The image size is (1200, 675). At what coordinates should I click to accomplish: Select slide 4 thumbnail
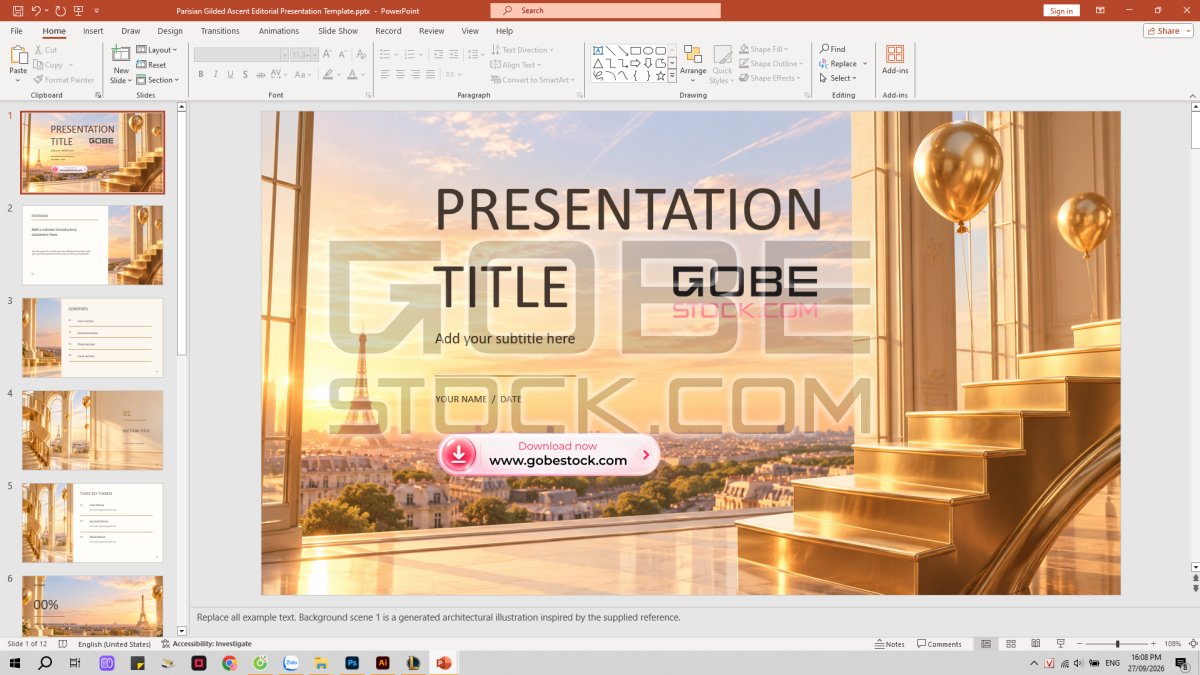pos(92,430)
